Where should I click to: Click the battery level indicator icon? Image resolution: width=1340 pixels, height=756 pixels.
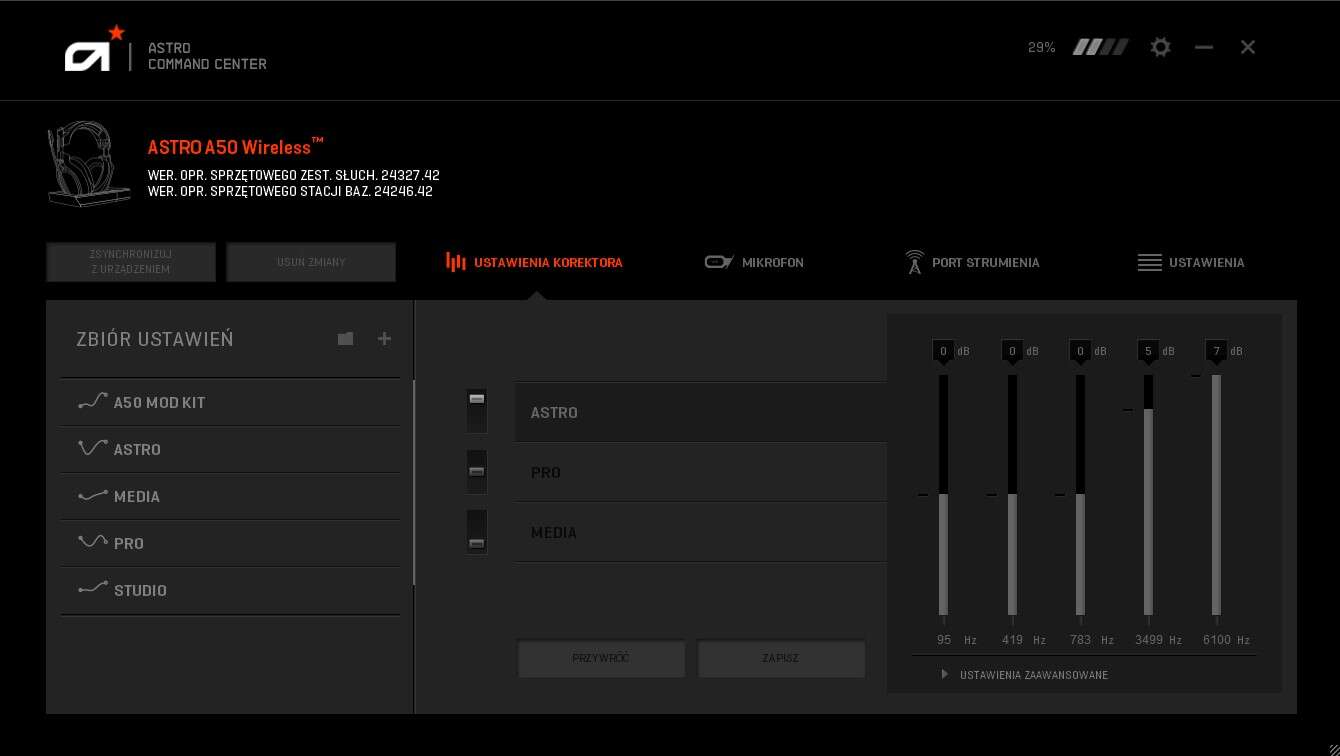coord(1100,47)
